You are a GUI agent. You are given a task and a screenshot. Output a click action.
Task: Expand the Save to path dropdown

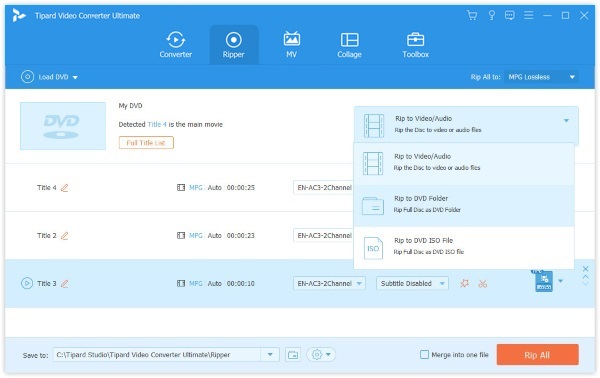pos(270,355)
